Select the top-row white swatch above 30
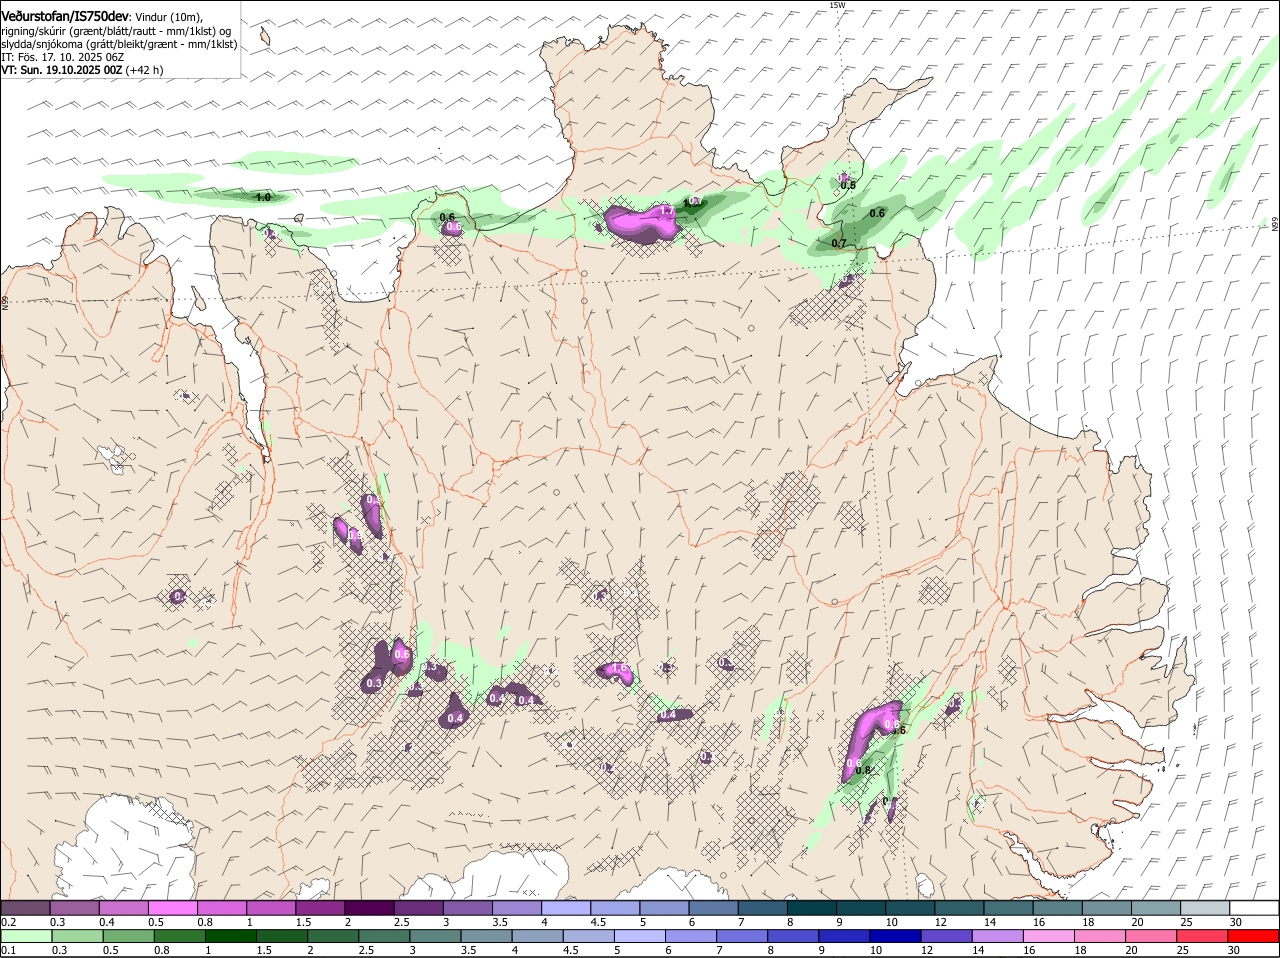Image resolution: width=1280 pixels, height=958 pixels. 1254,908
